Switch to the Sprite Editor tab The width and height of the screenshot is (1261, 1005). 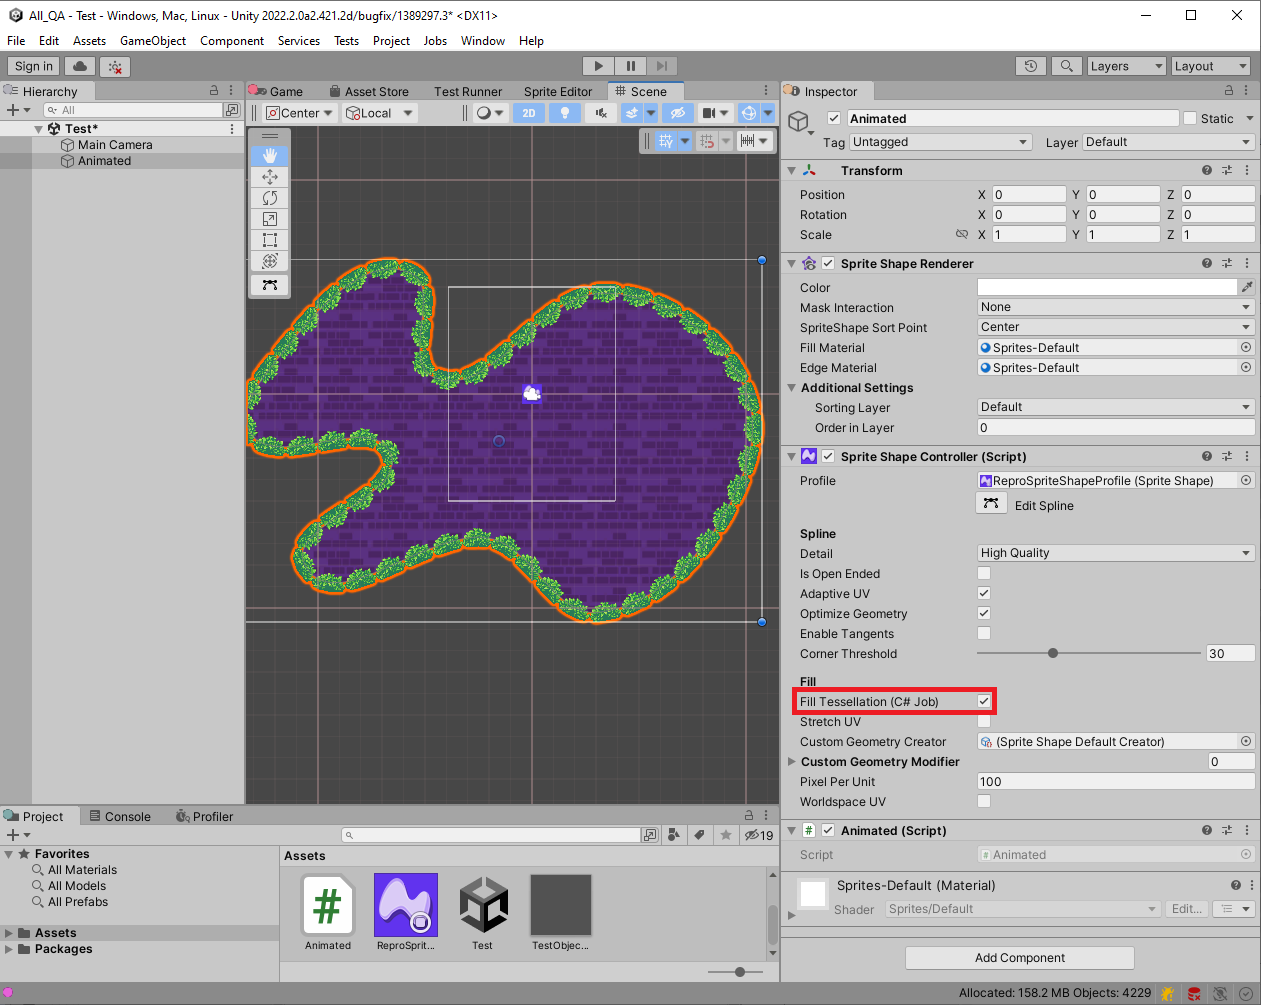558,91
